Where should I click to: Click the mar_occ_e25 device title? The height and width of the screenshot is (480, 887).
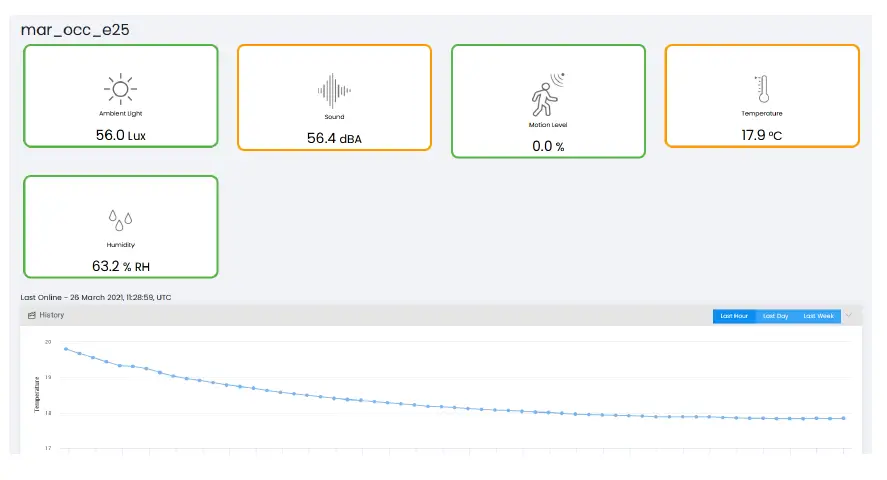[x=75, y=30]
